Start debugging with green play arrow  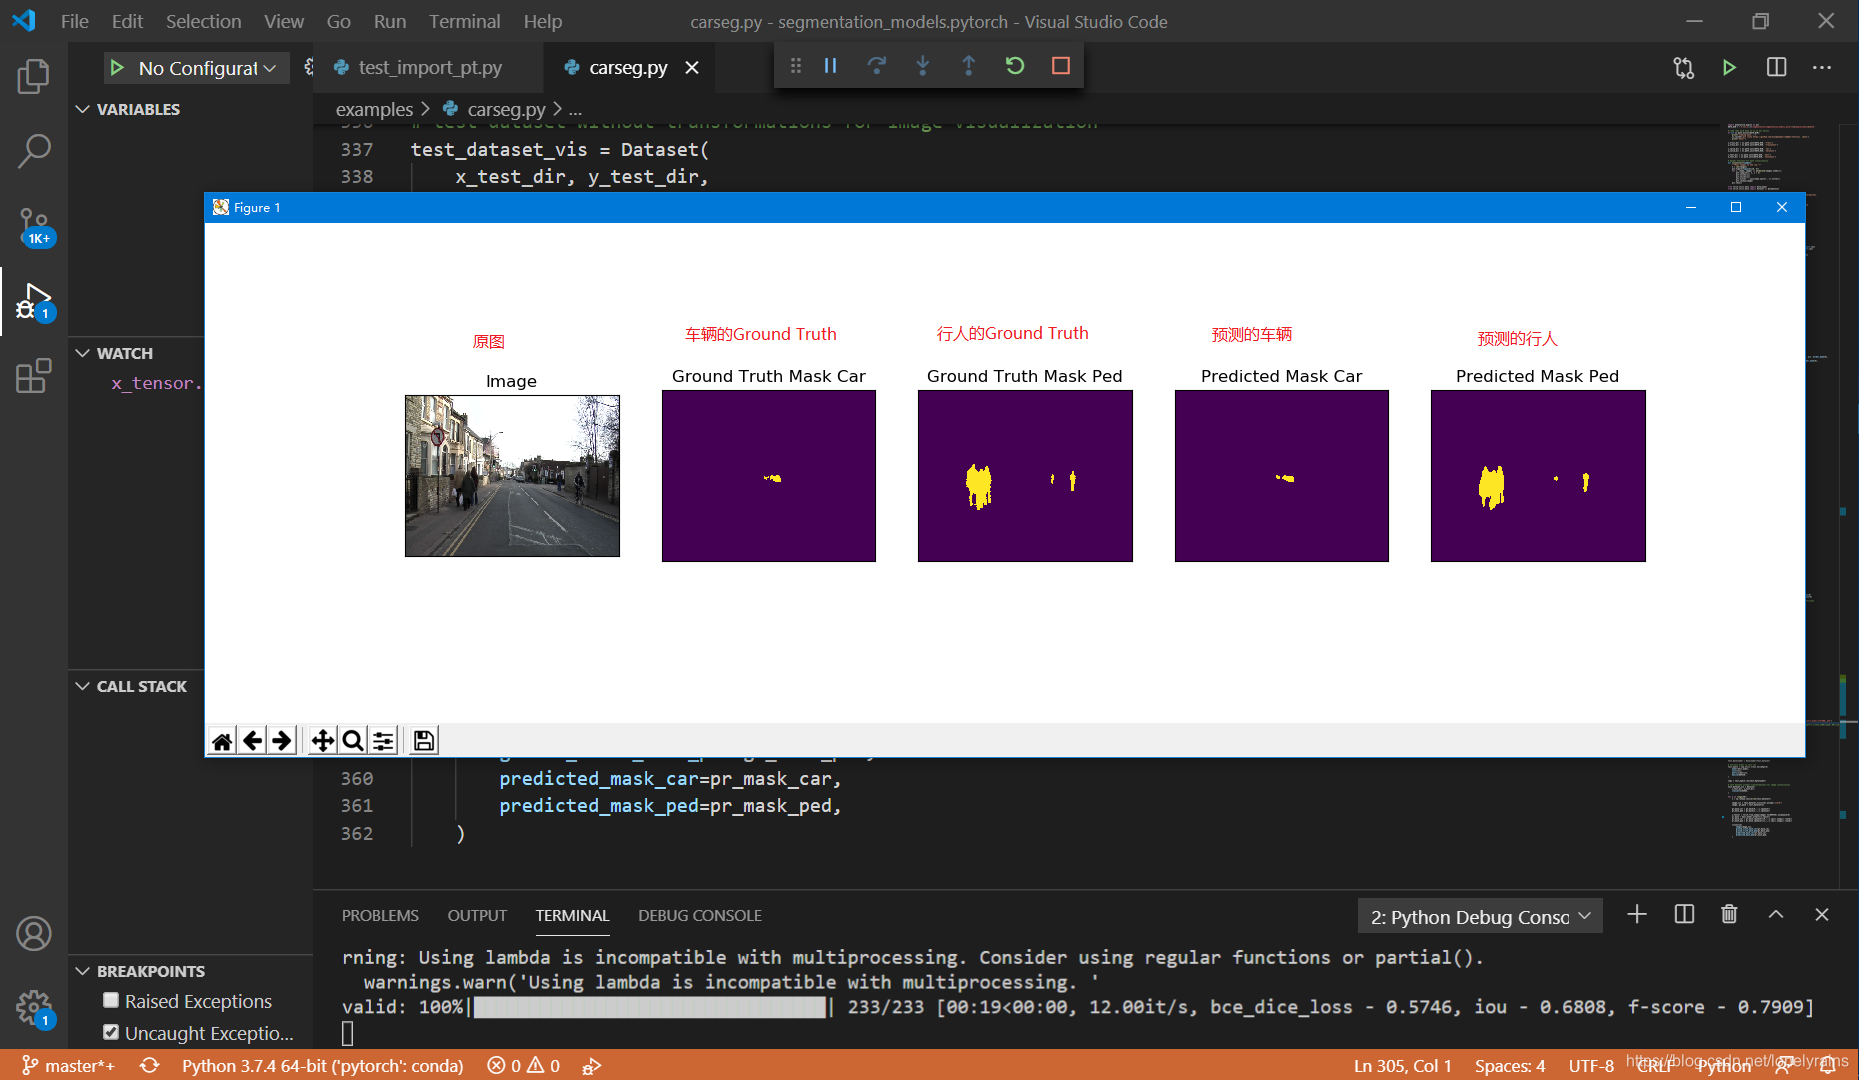click(x=117, y=67)
